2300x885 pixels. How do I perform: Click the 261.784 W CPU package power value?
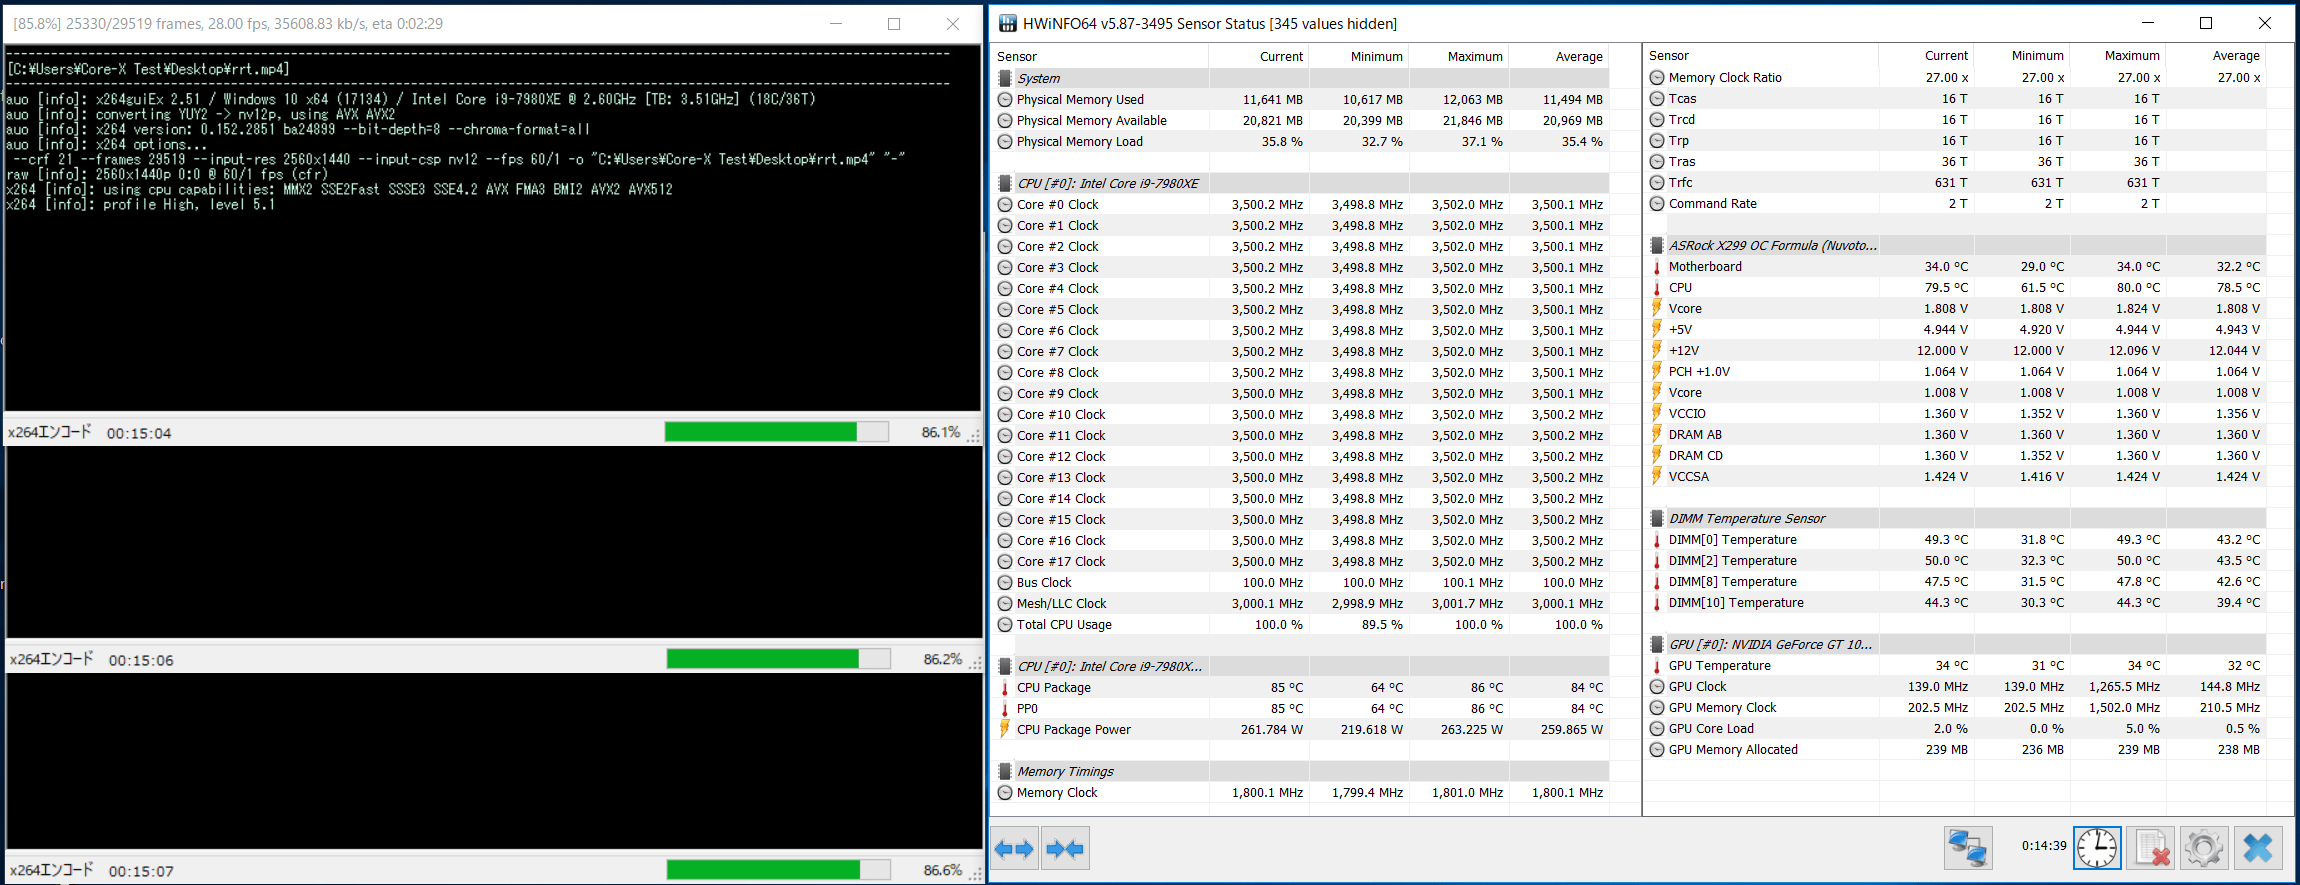[1272, 729]
